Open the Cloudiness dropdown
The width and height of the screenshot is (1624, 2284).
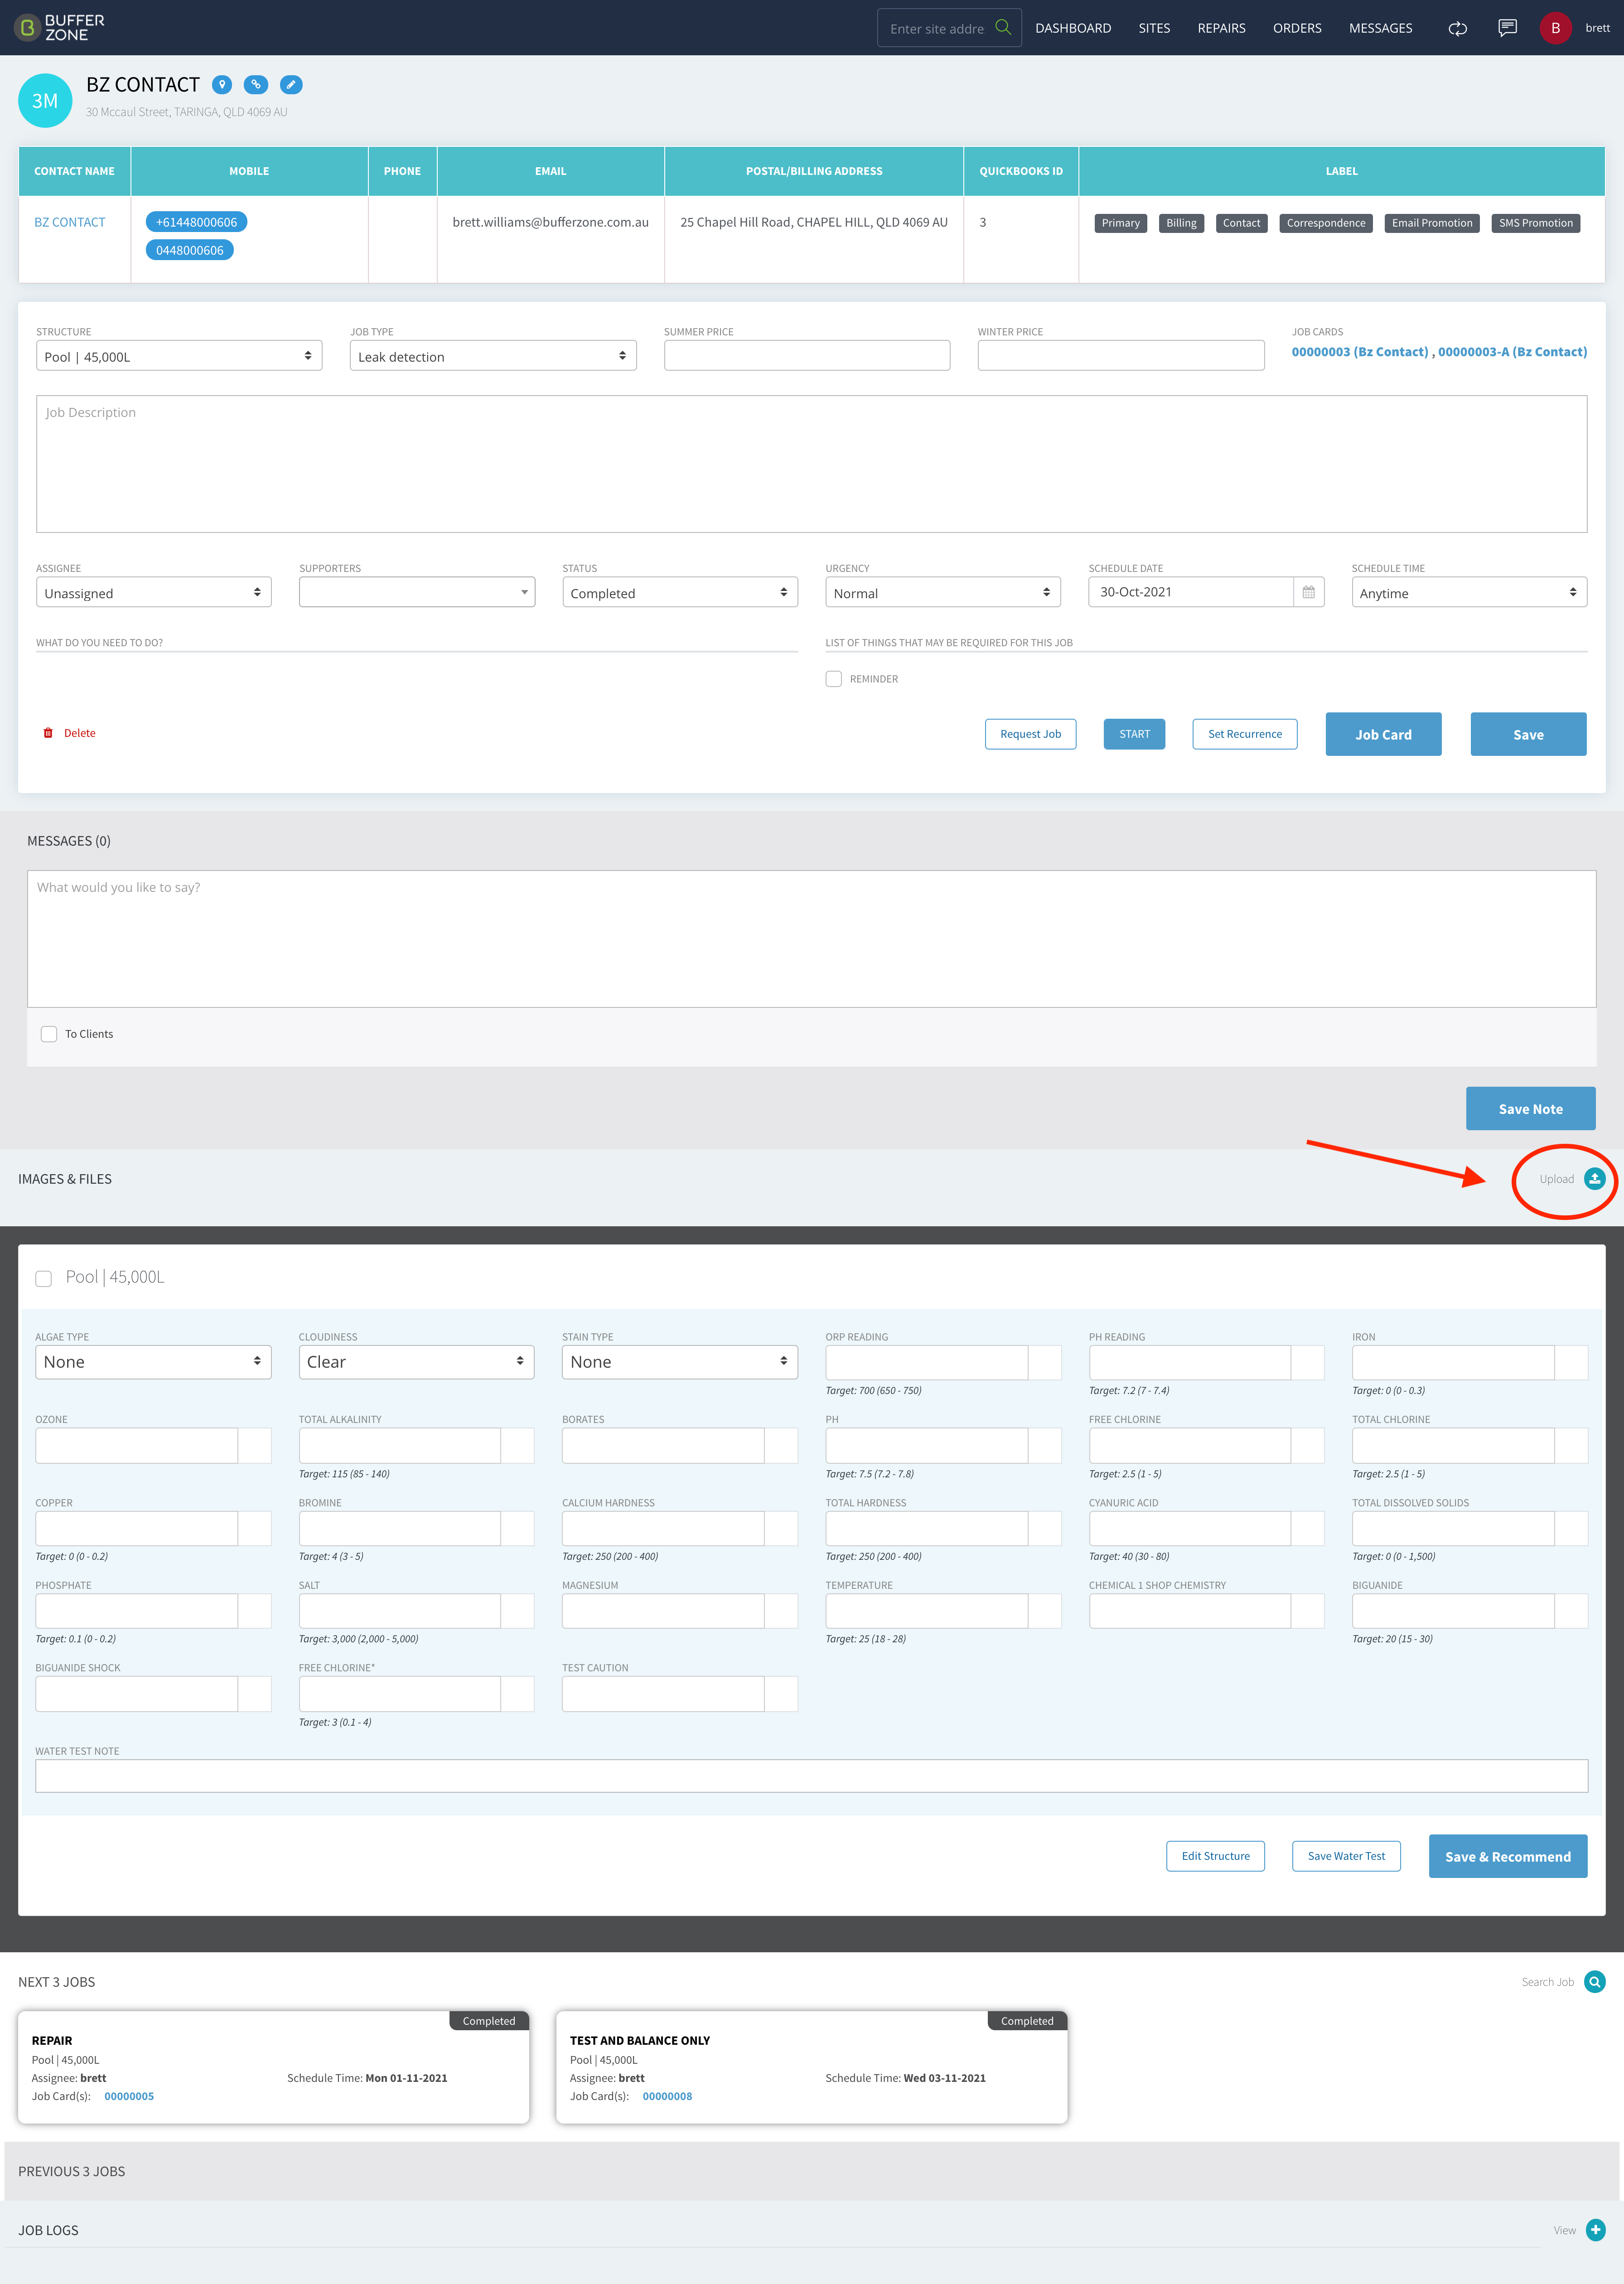pos(417,1362)
